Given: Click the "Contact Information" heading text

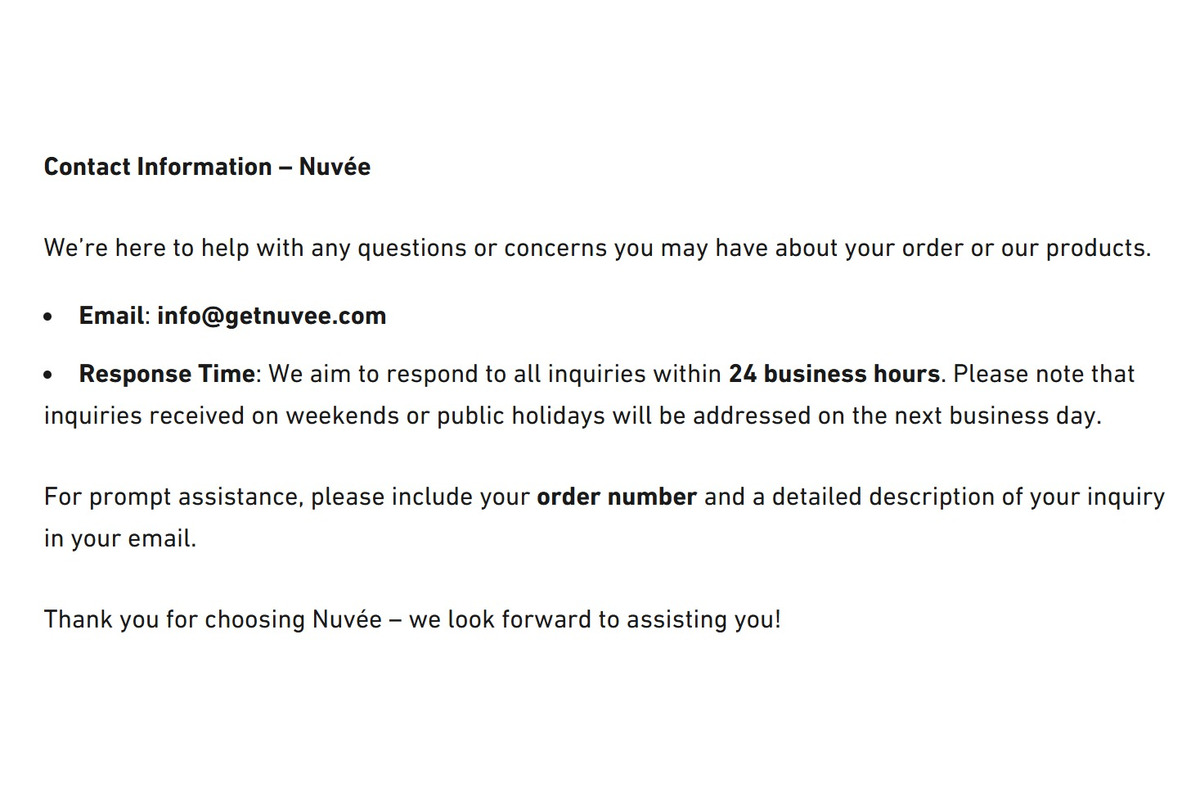Looking at the screenshot, I should click(x=157, y=167).
